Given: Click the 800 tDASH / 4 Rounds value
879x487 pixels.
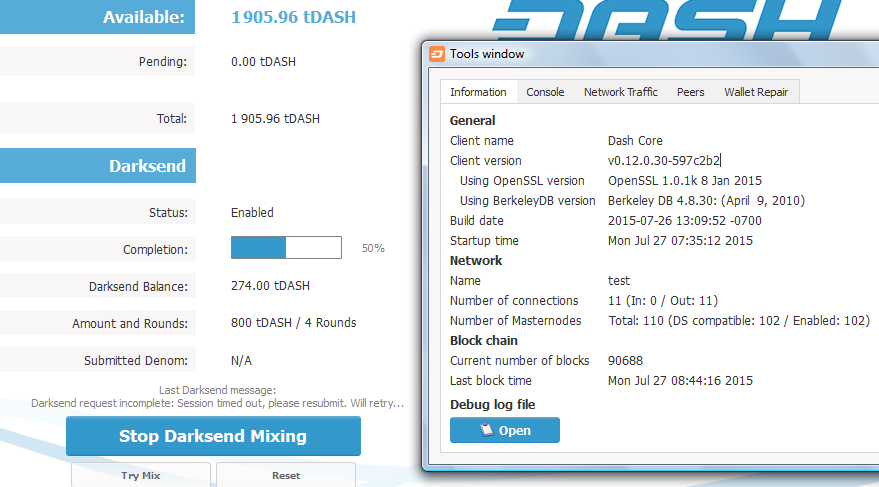Looking at the screenshot, I should [294, 323].
